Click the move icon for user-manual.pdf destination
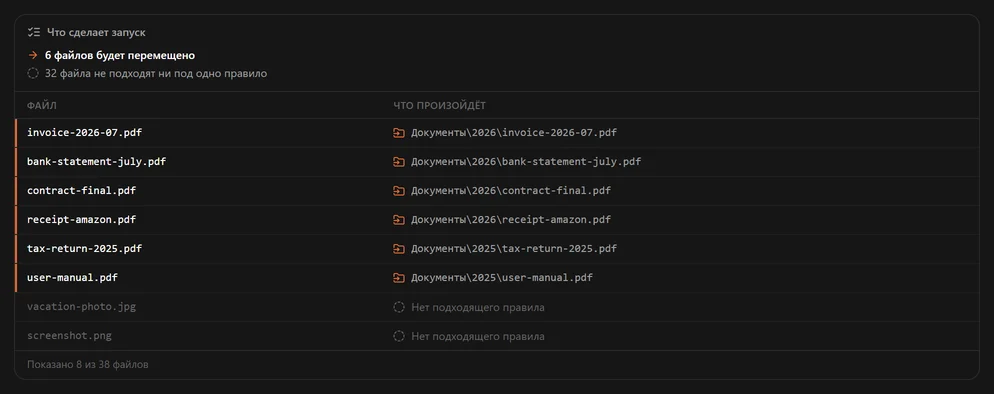This screenshot has height=394, width=994. pos(399,278)
